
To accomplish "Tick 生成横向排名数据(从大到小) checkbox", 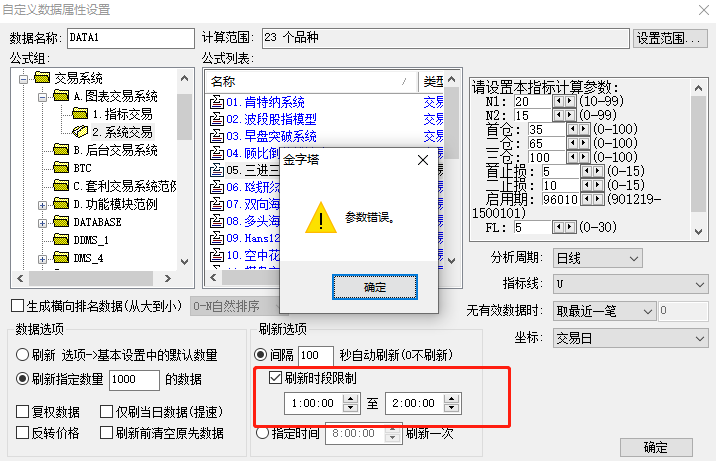I will pos(17,306).
